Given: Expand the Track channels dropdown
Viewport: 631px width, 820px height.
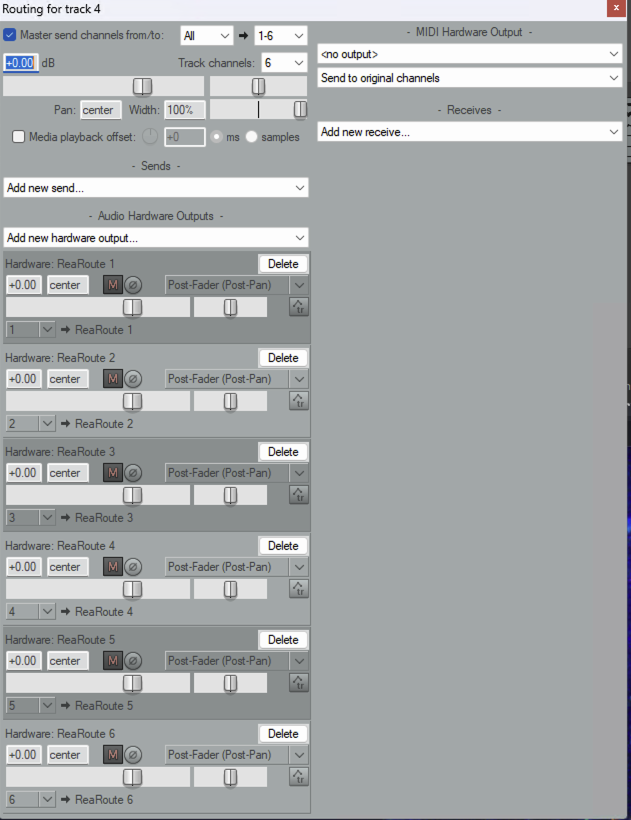Looking at the screenshot, I should [x=283, y=63].
